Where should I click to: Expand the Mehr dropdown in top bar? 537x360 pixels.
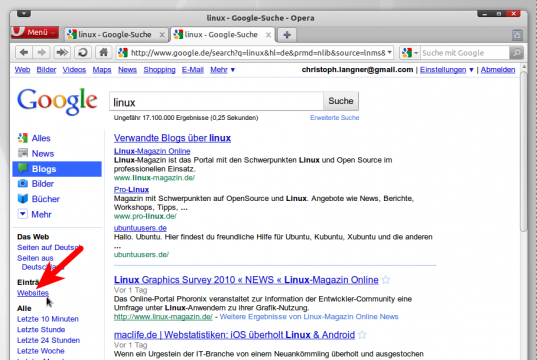[223, 70]
